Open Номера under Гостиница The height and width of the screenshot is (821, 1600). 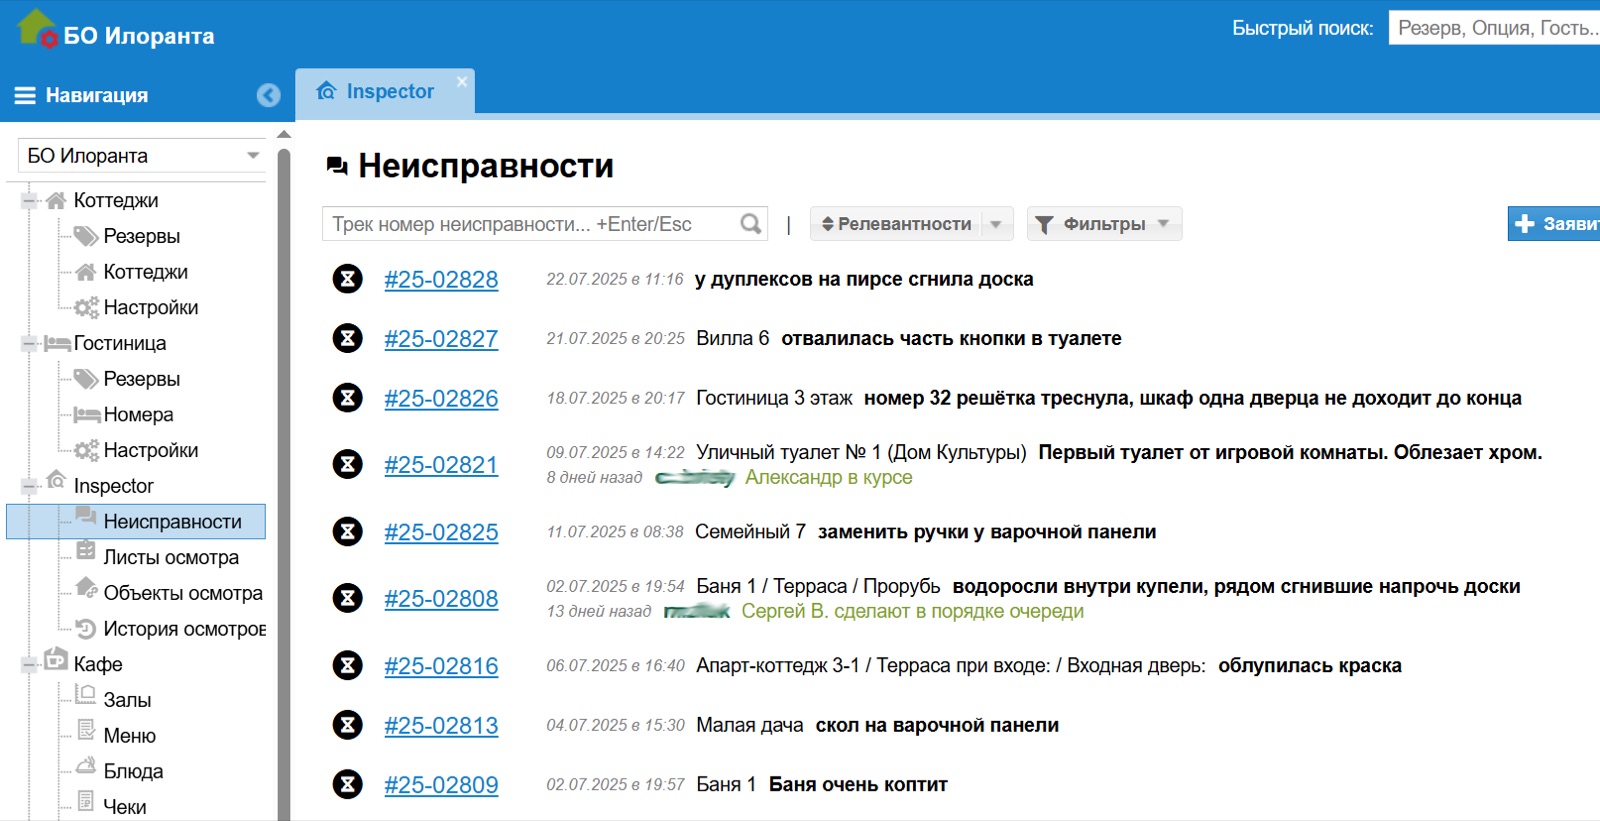click(138, 415)
